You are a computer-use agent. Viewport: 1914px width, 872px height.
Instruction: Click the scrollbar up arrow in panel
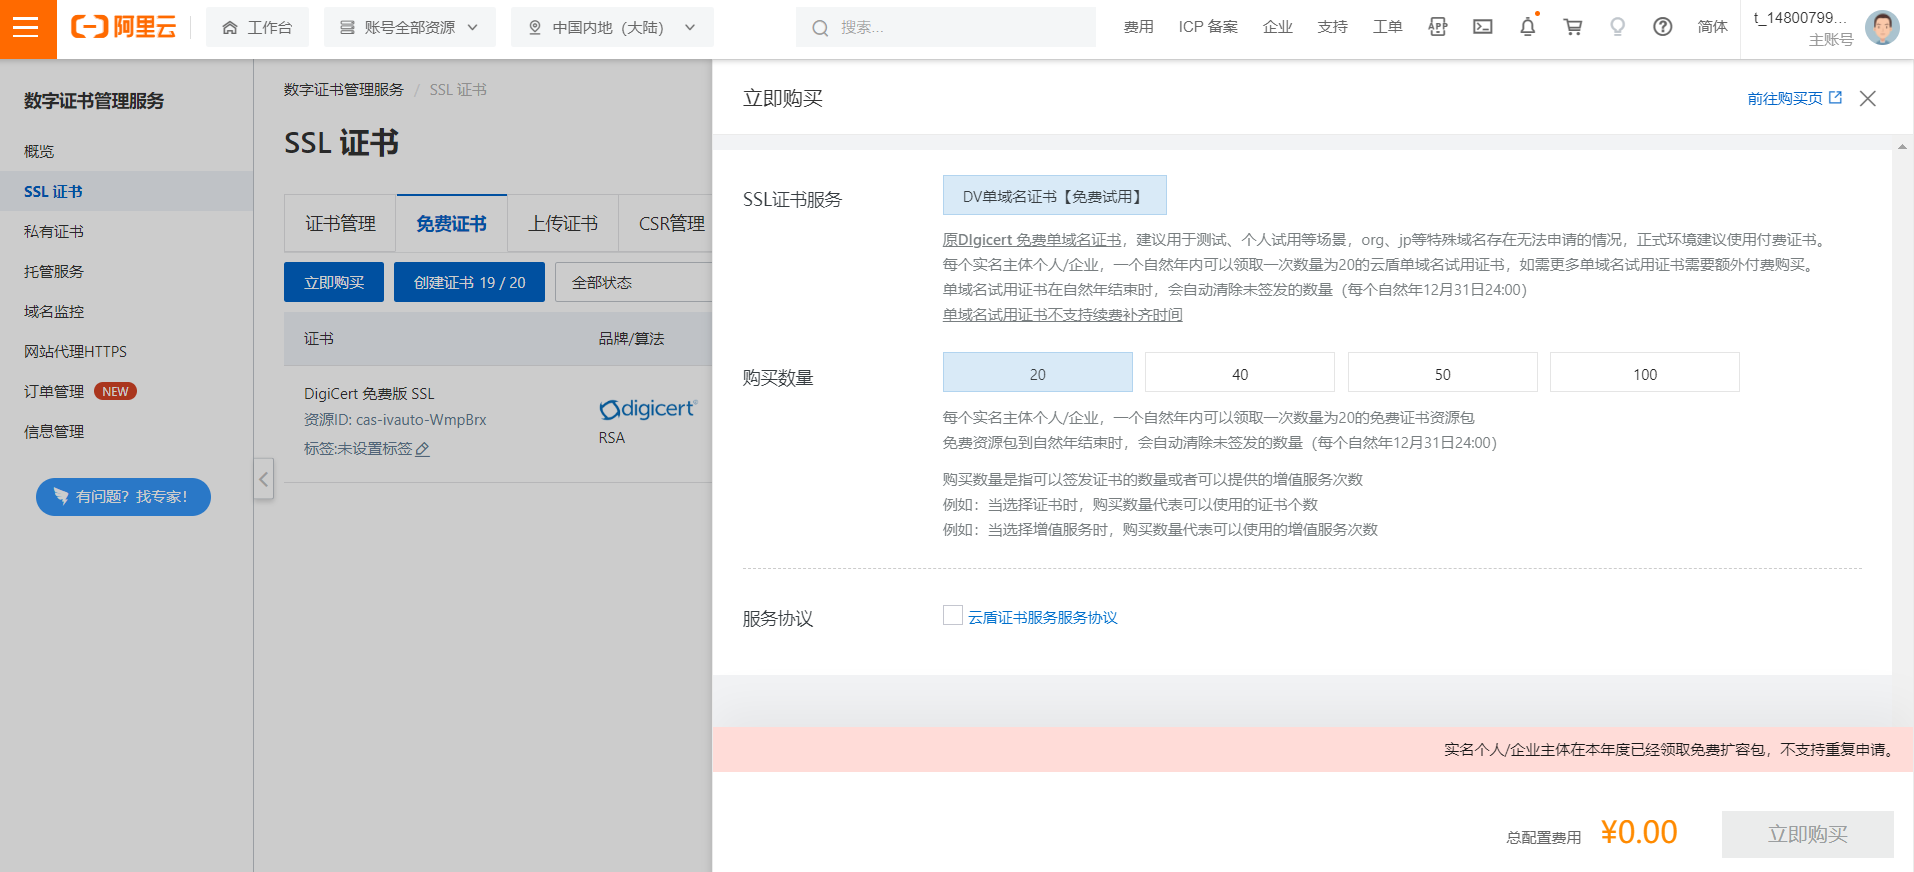(x=1902, y=147)
